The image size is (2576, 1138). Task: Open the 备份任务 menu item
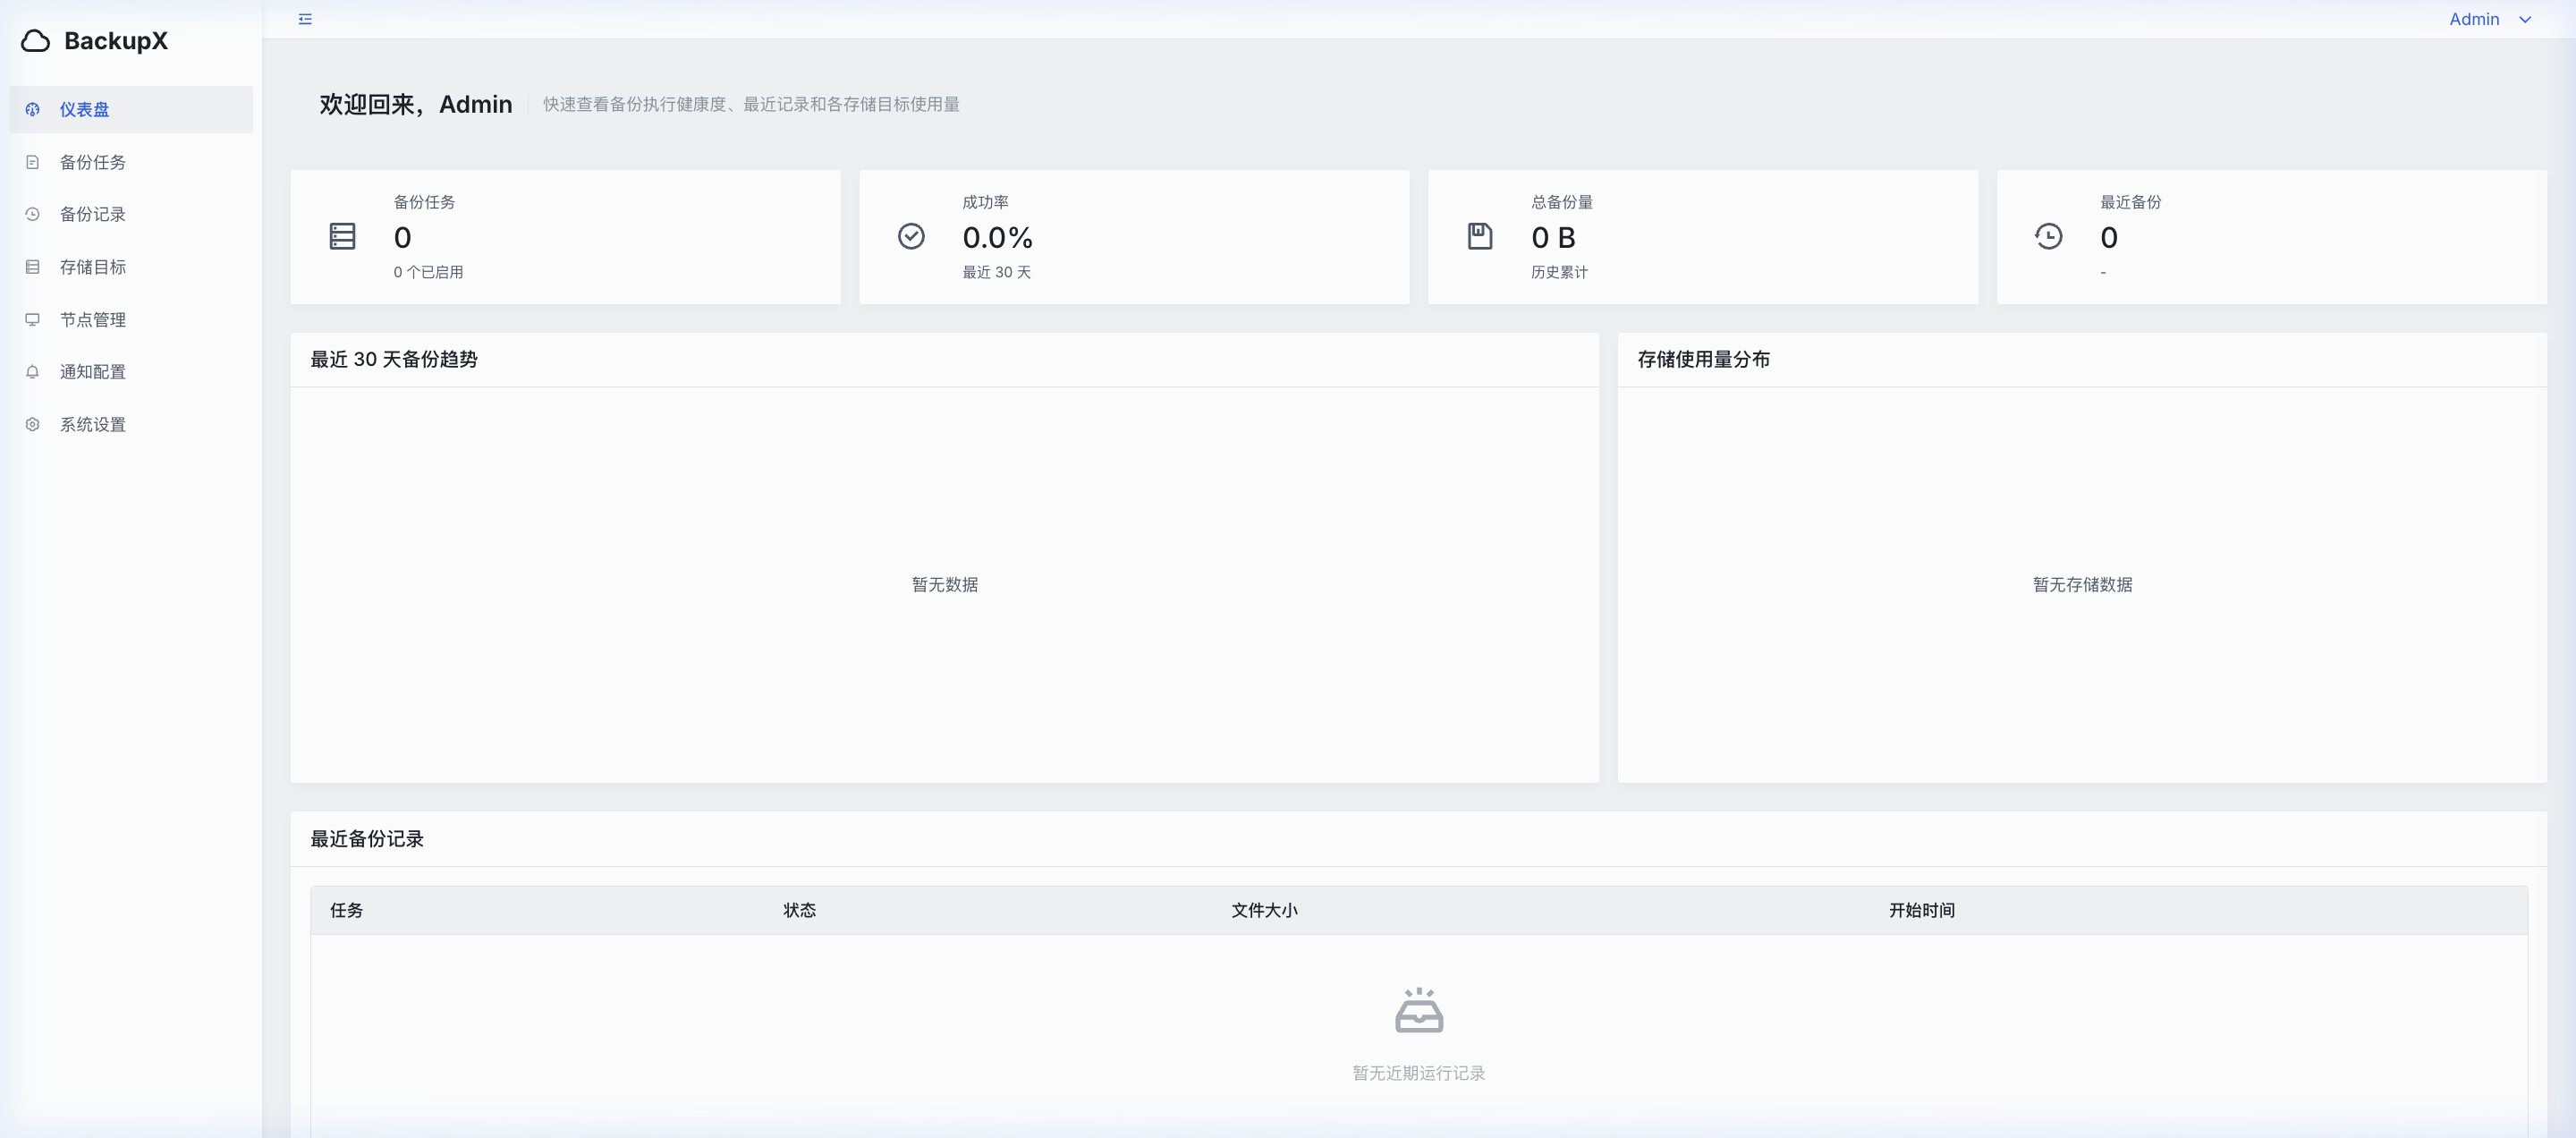tap(92, 162)
